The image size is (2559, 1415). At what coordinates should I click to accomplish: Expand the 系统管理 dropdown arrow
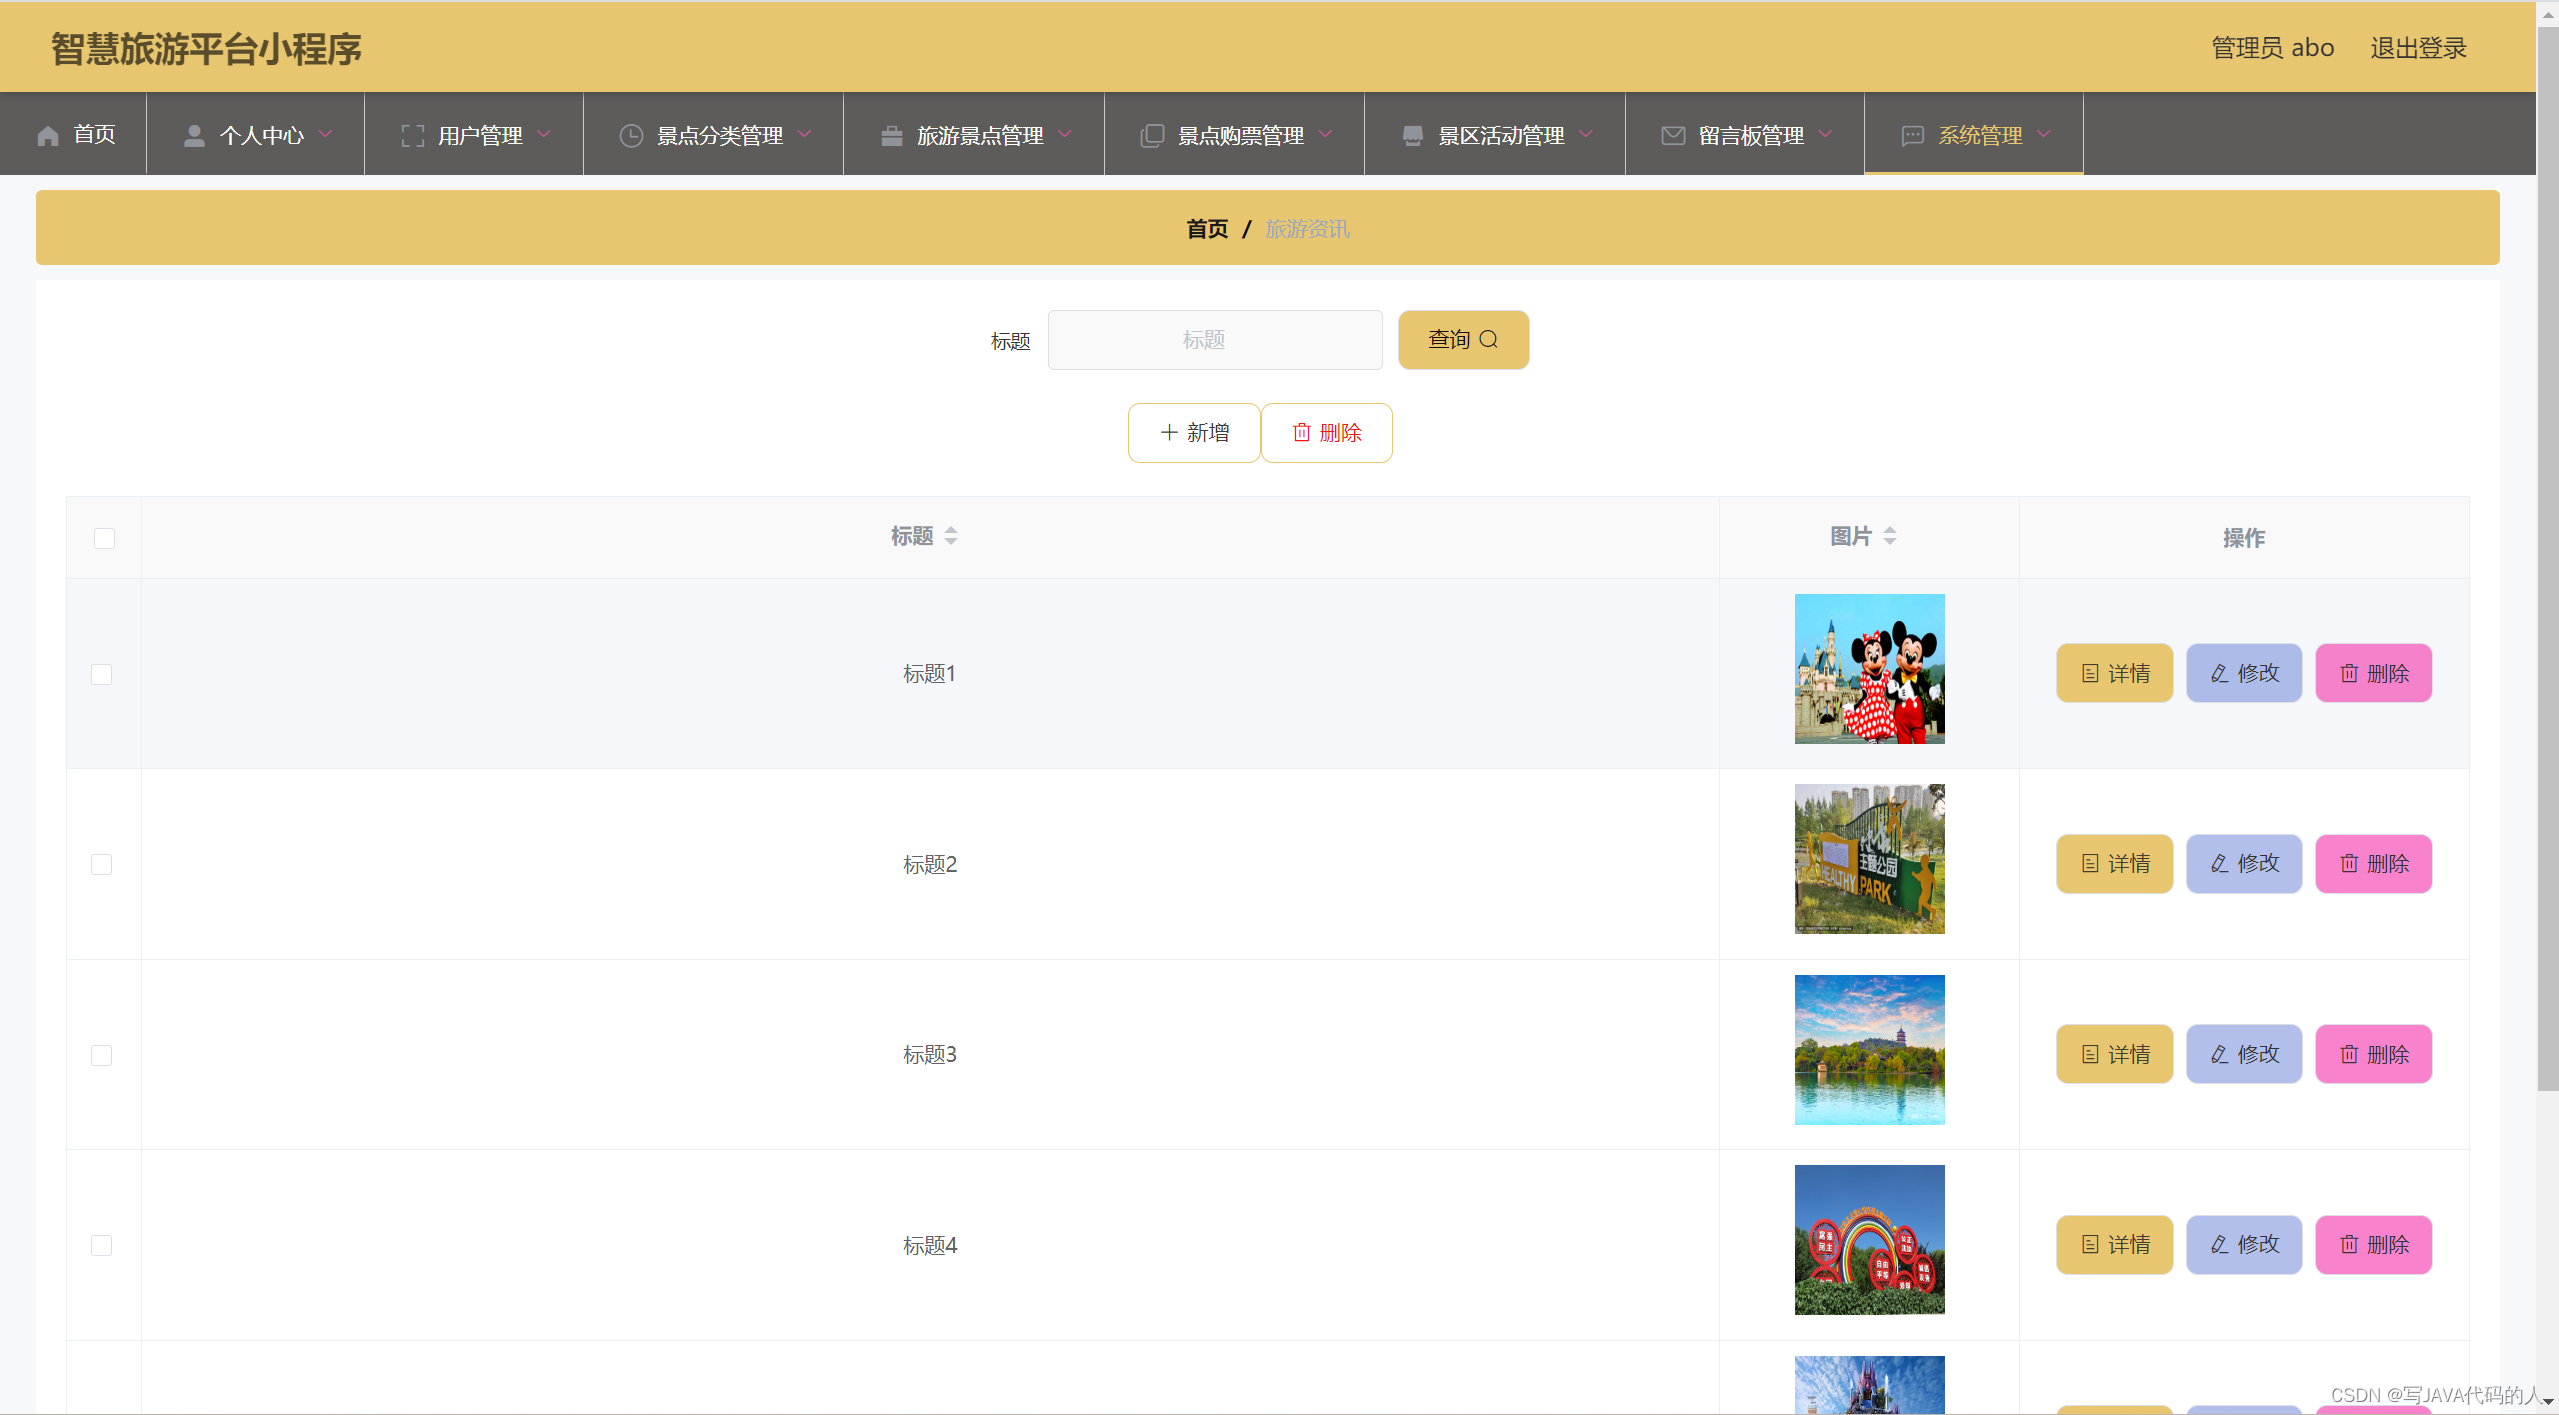pos(2044,134)
